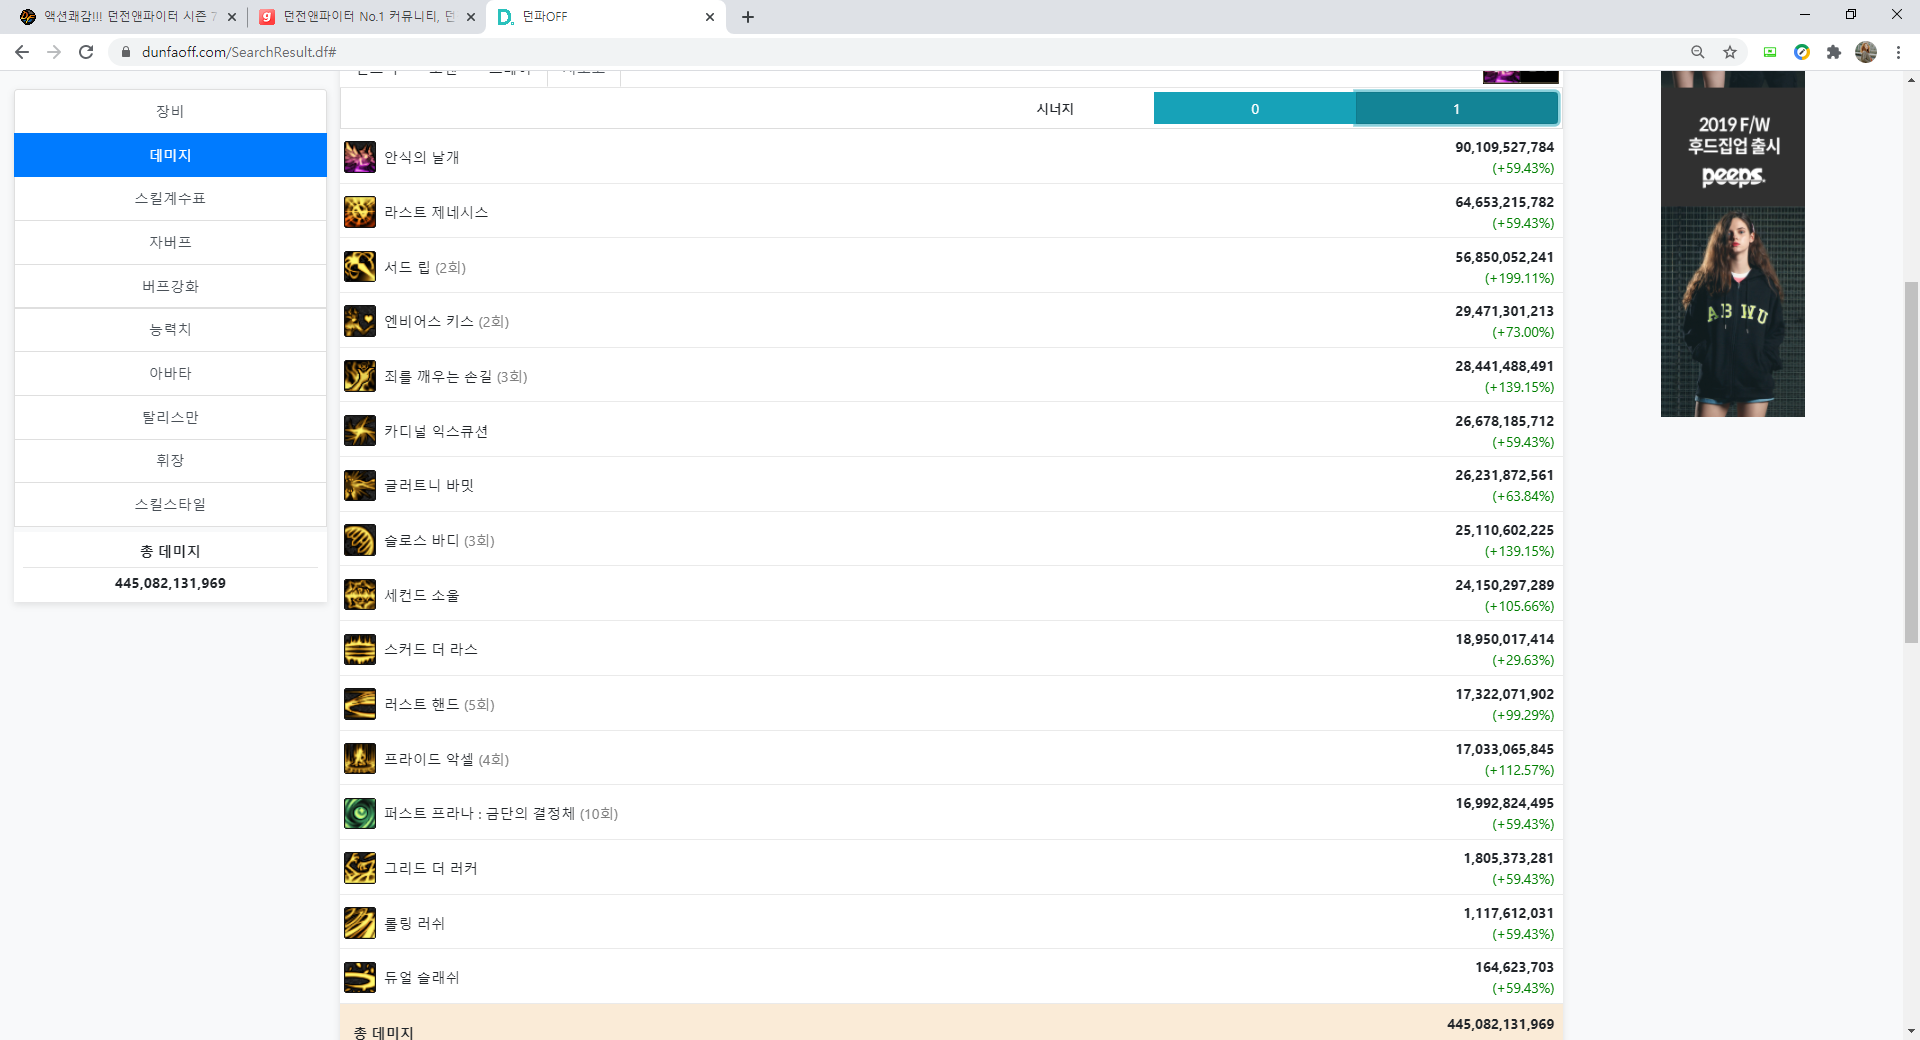
Task: Click the 서드 립 skill icon
Action: coord(359,267)
